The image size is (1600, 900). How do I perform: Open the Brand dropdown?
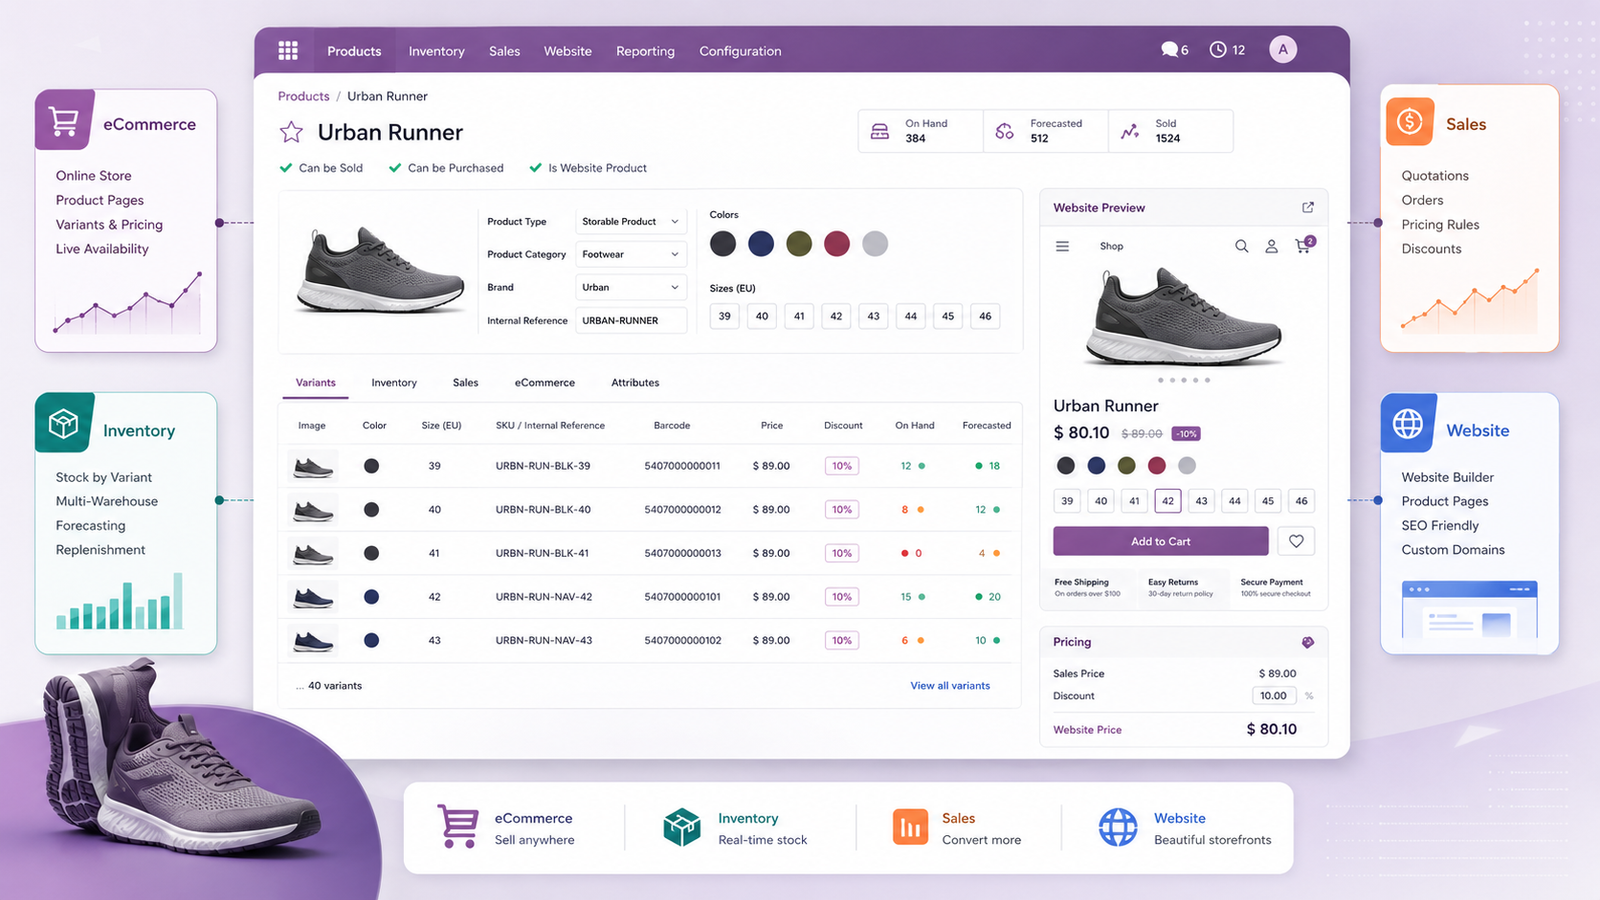(631, 287)
